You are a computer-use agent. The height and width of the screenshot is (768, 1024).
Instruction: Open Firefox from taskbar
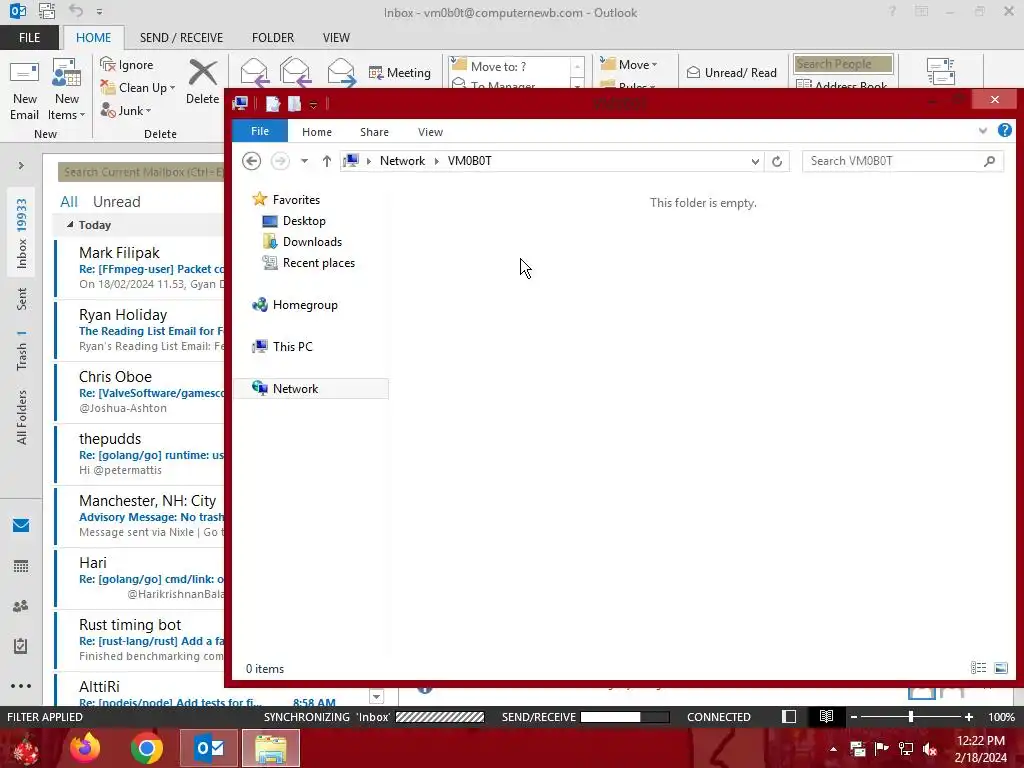(x=86, y=748)
